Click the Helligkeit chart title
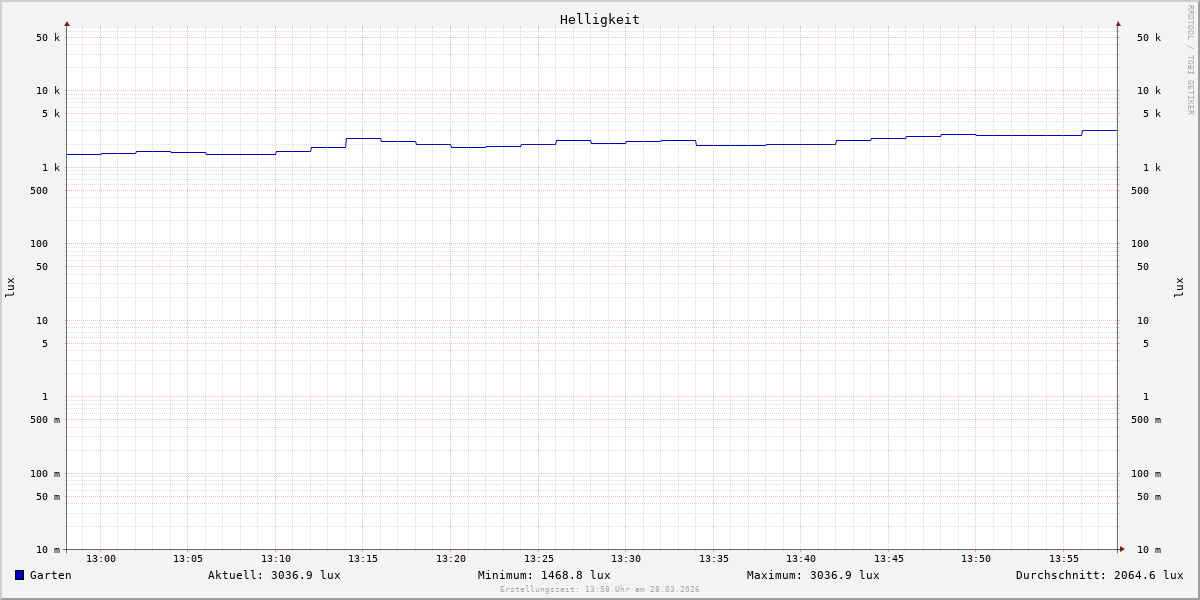The image size is (1200, 600). (x=599, y=19)
